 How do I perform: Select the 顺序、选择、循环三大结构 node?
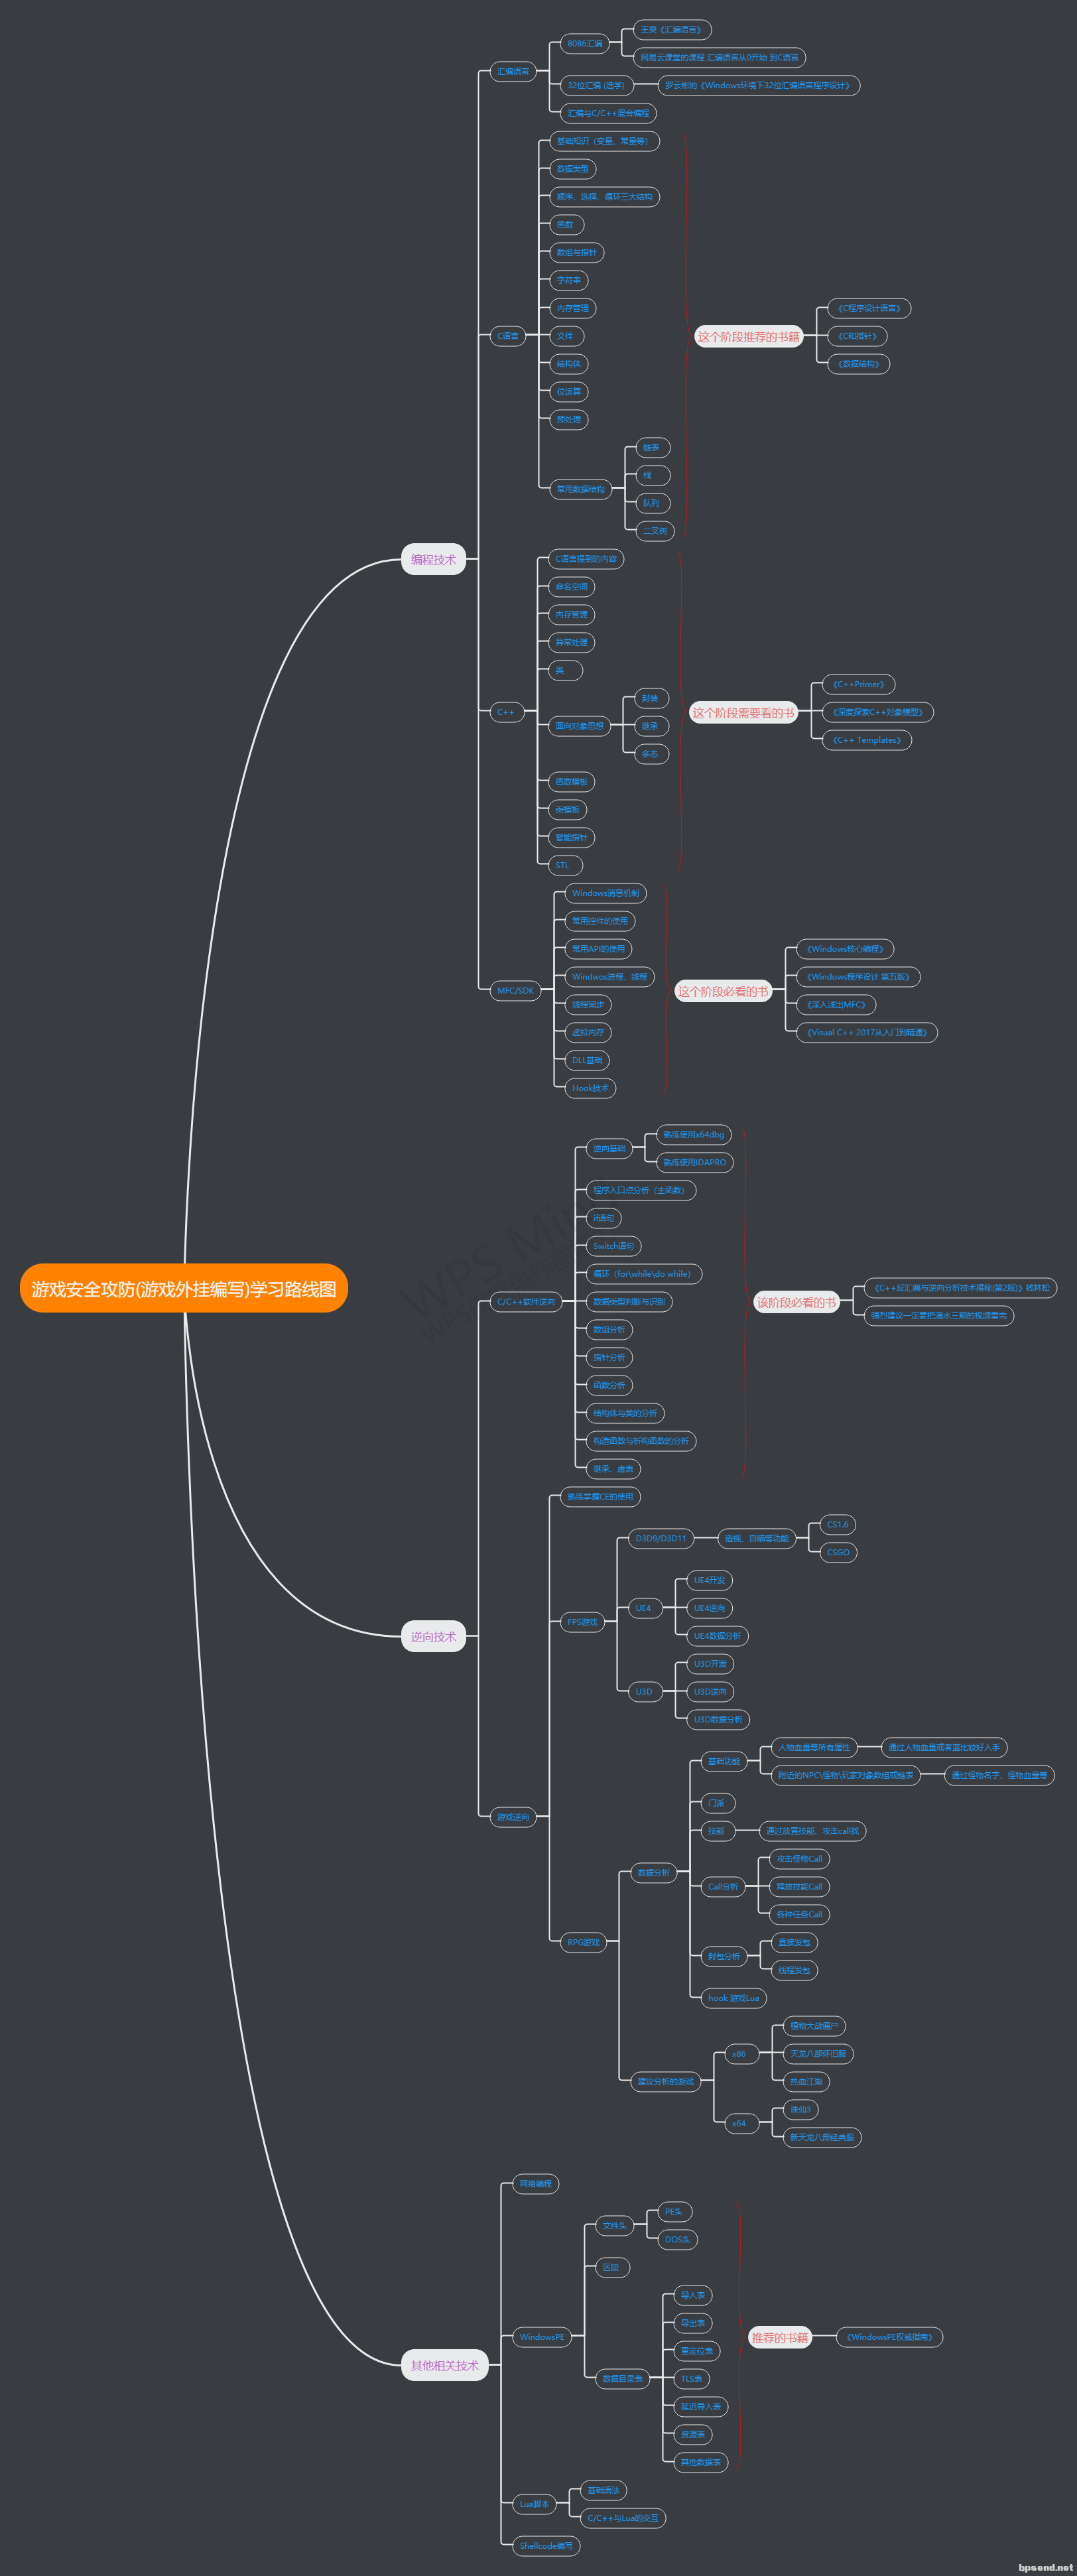point(605,196)
